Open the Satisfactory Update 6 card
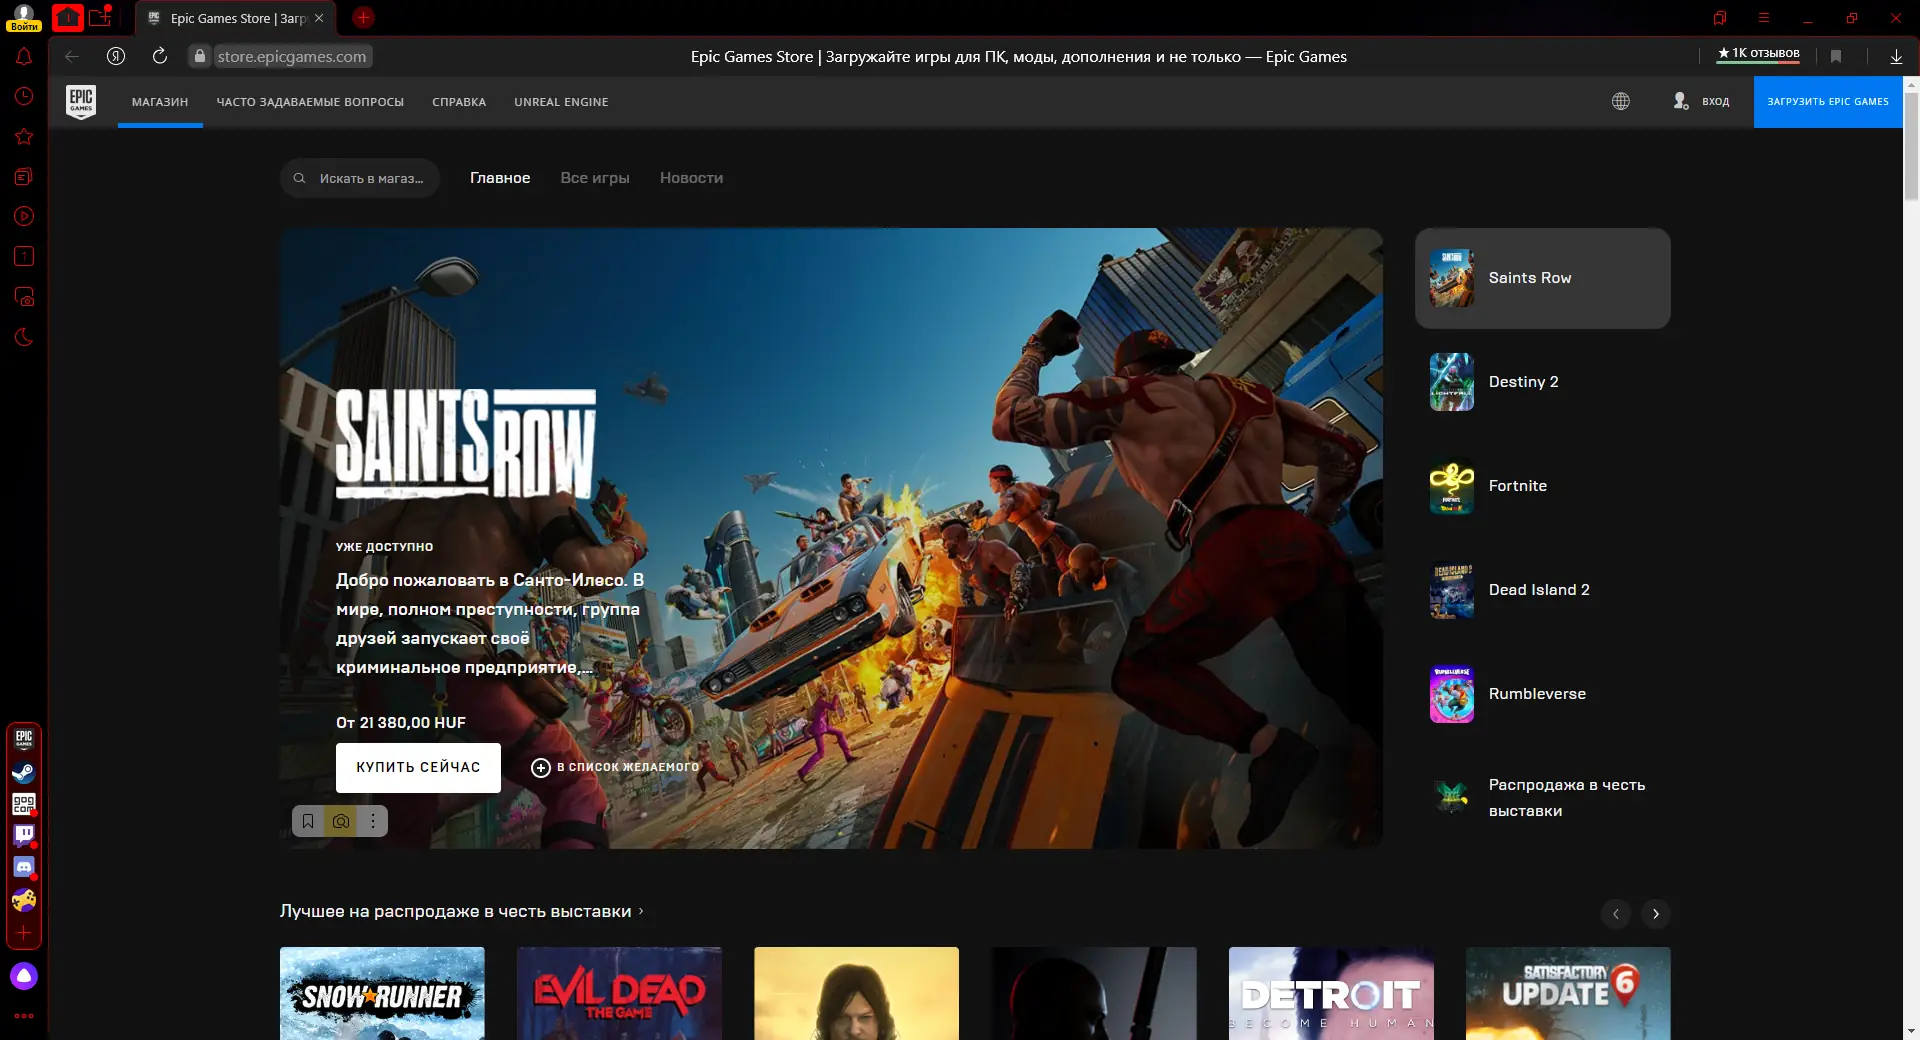 coord(1568,994)
